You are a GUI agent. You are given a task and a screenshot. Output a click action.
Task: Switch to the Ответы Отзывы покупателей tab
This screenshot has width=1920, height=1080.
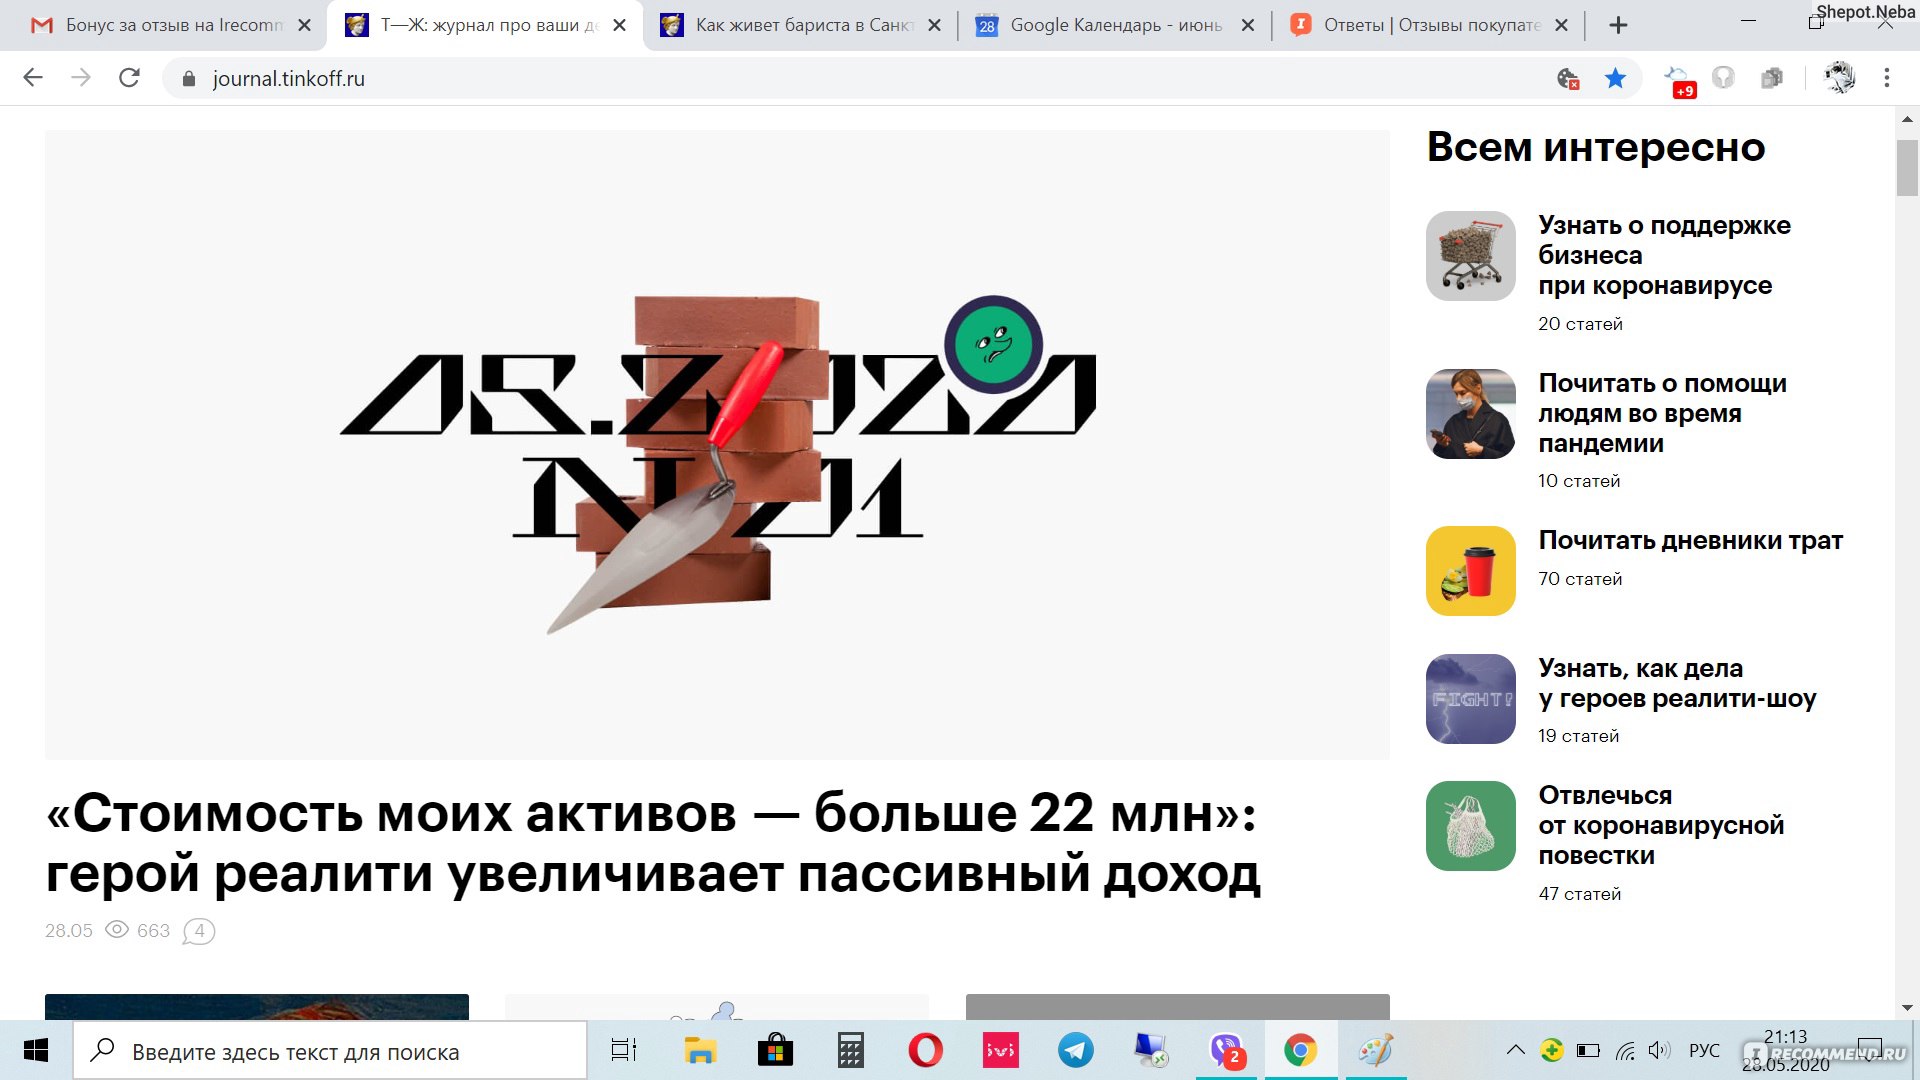(1429, 25)
